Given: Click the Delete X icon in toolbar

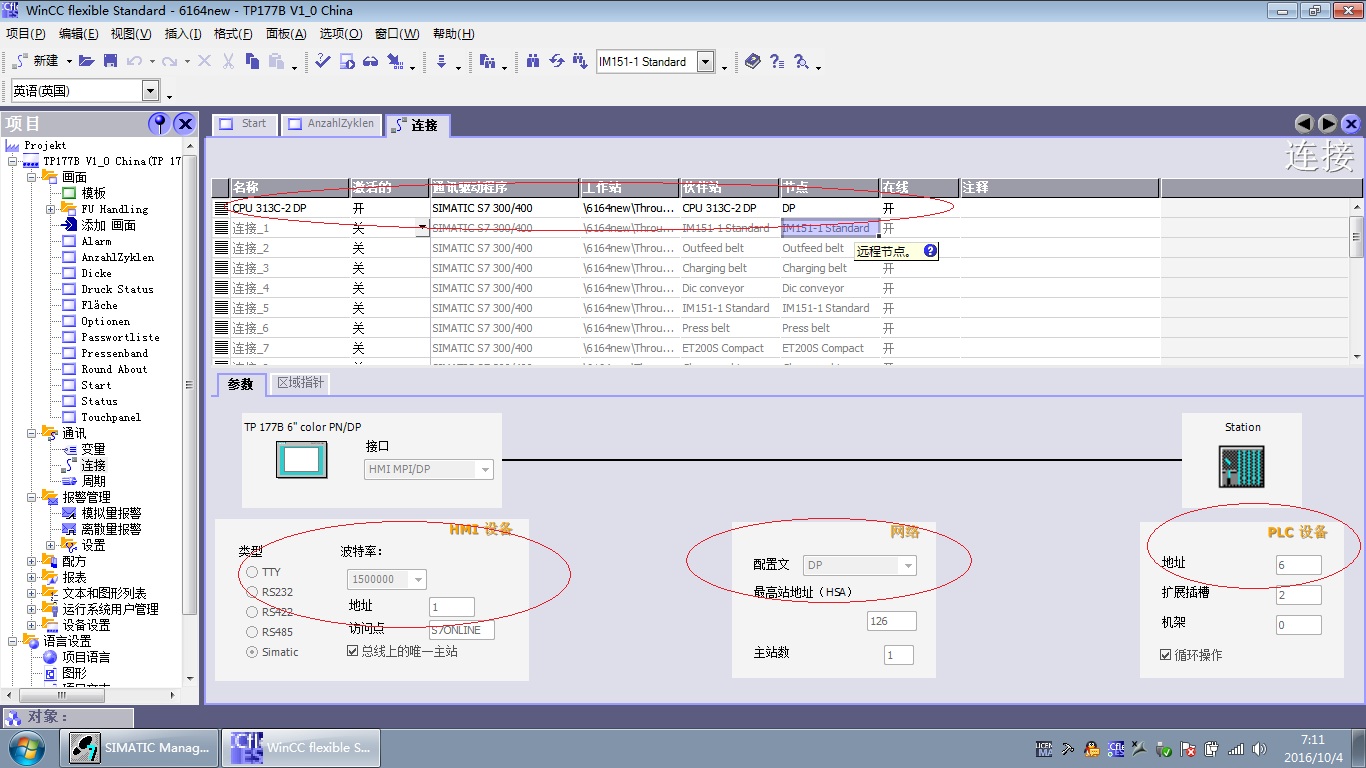Looking at the screenshot, I should pos(205,61).
